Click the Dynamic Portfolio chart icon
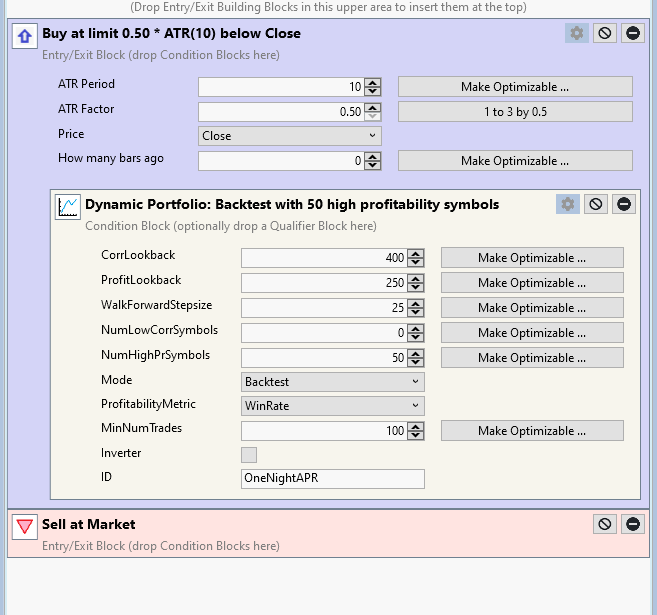Screen dimensions: 657x615 tap(68, 207)
